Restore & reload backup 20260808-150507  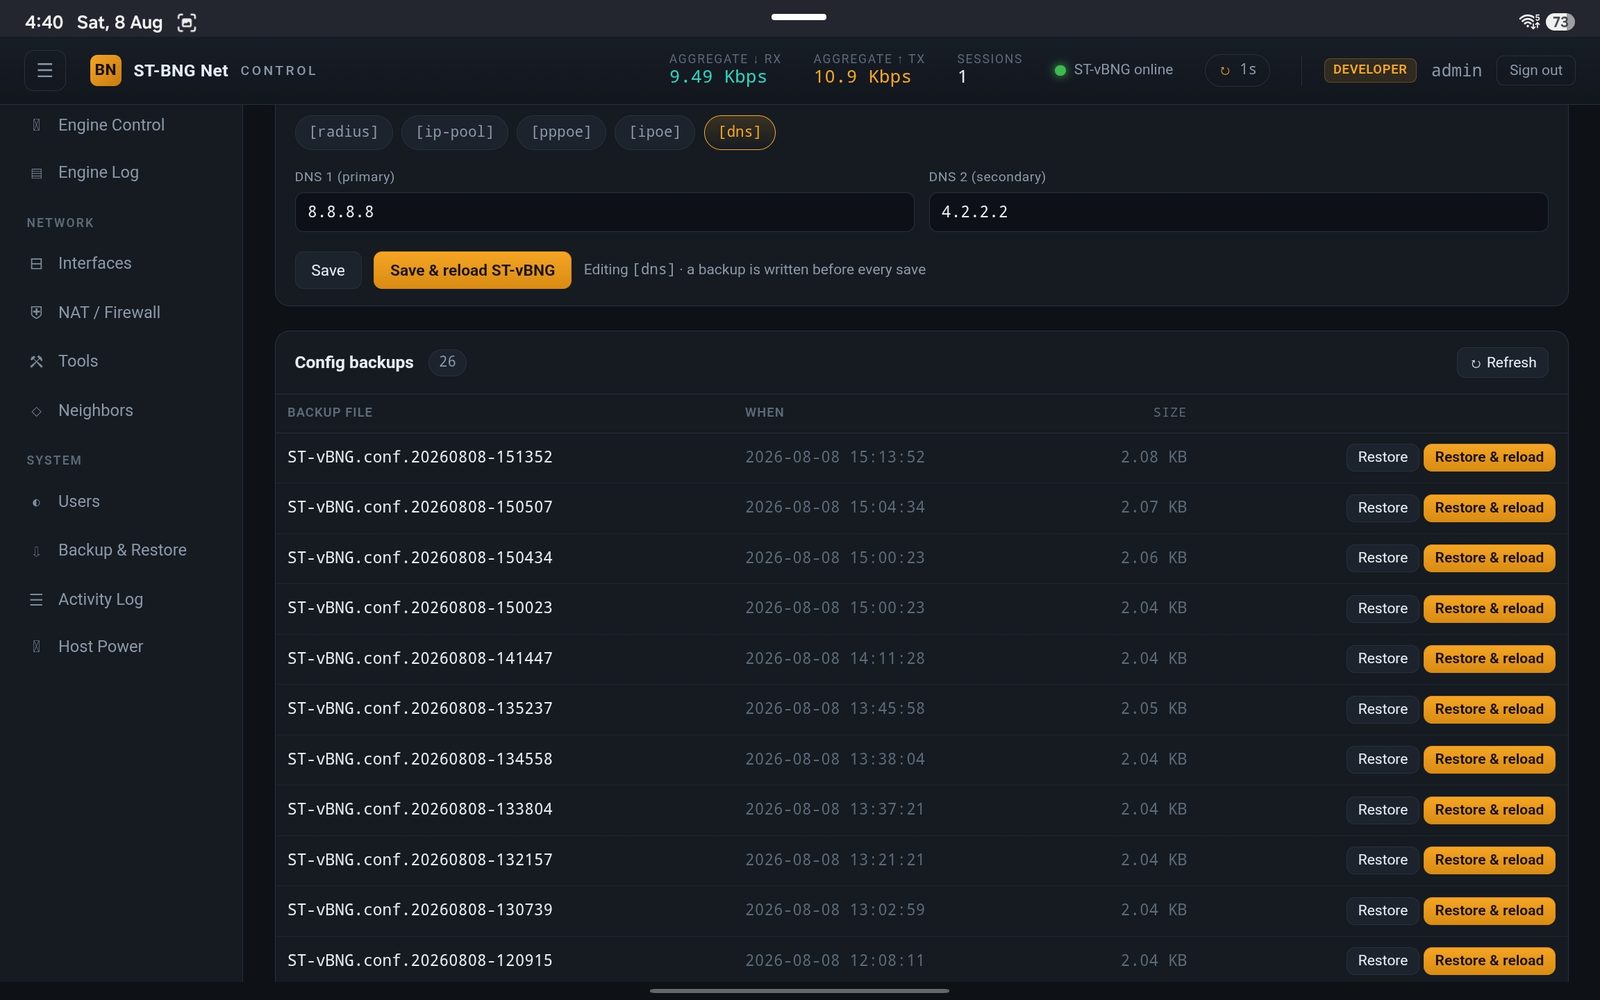tap(1489, 508)
